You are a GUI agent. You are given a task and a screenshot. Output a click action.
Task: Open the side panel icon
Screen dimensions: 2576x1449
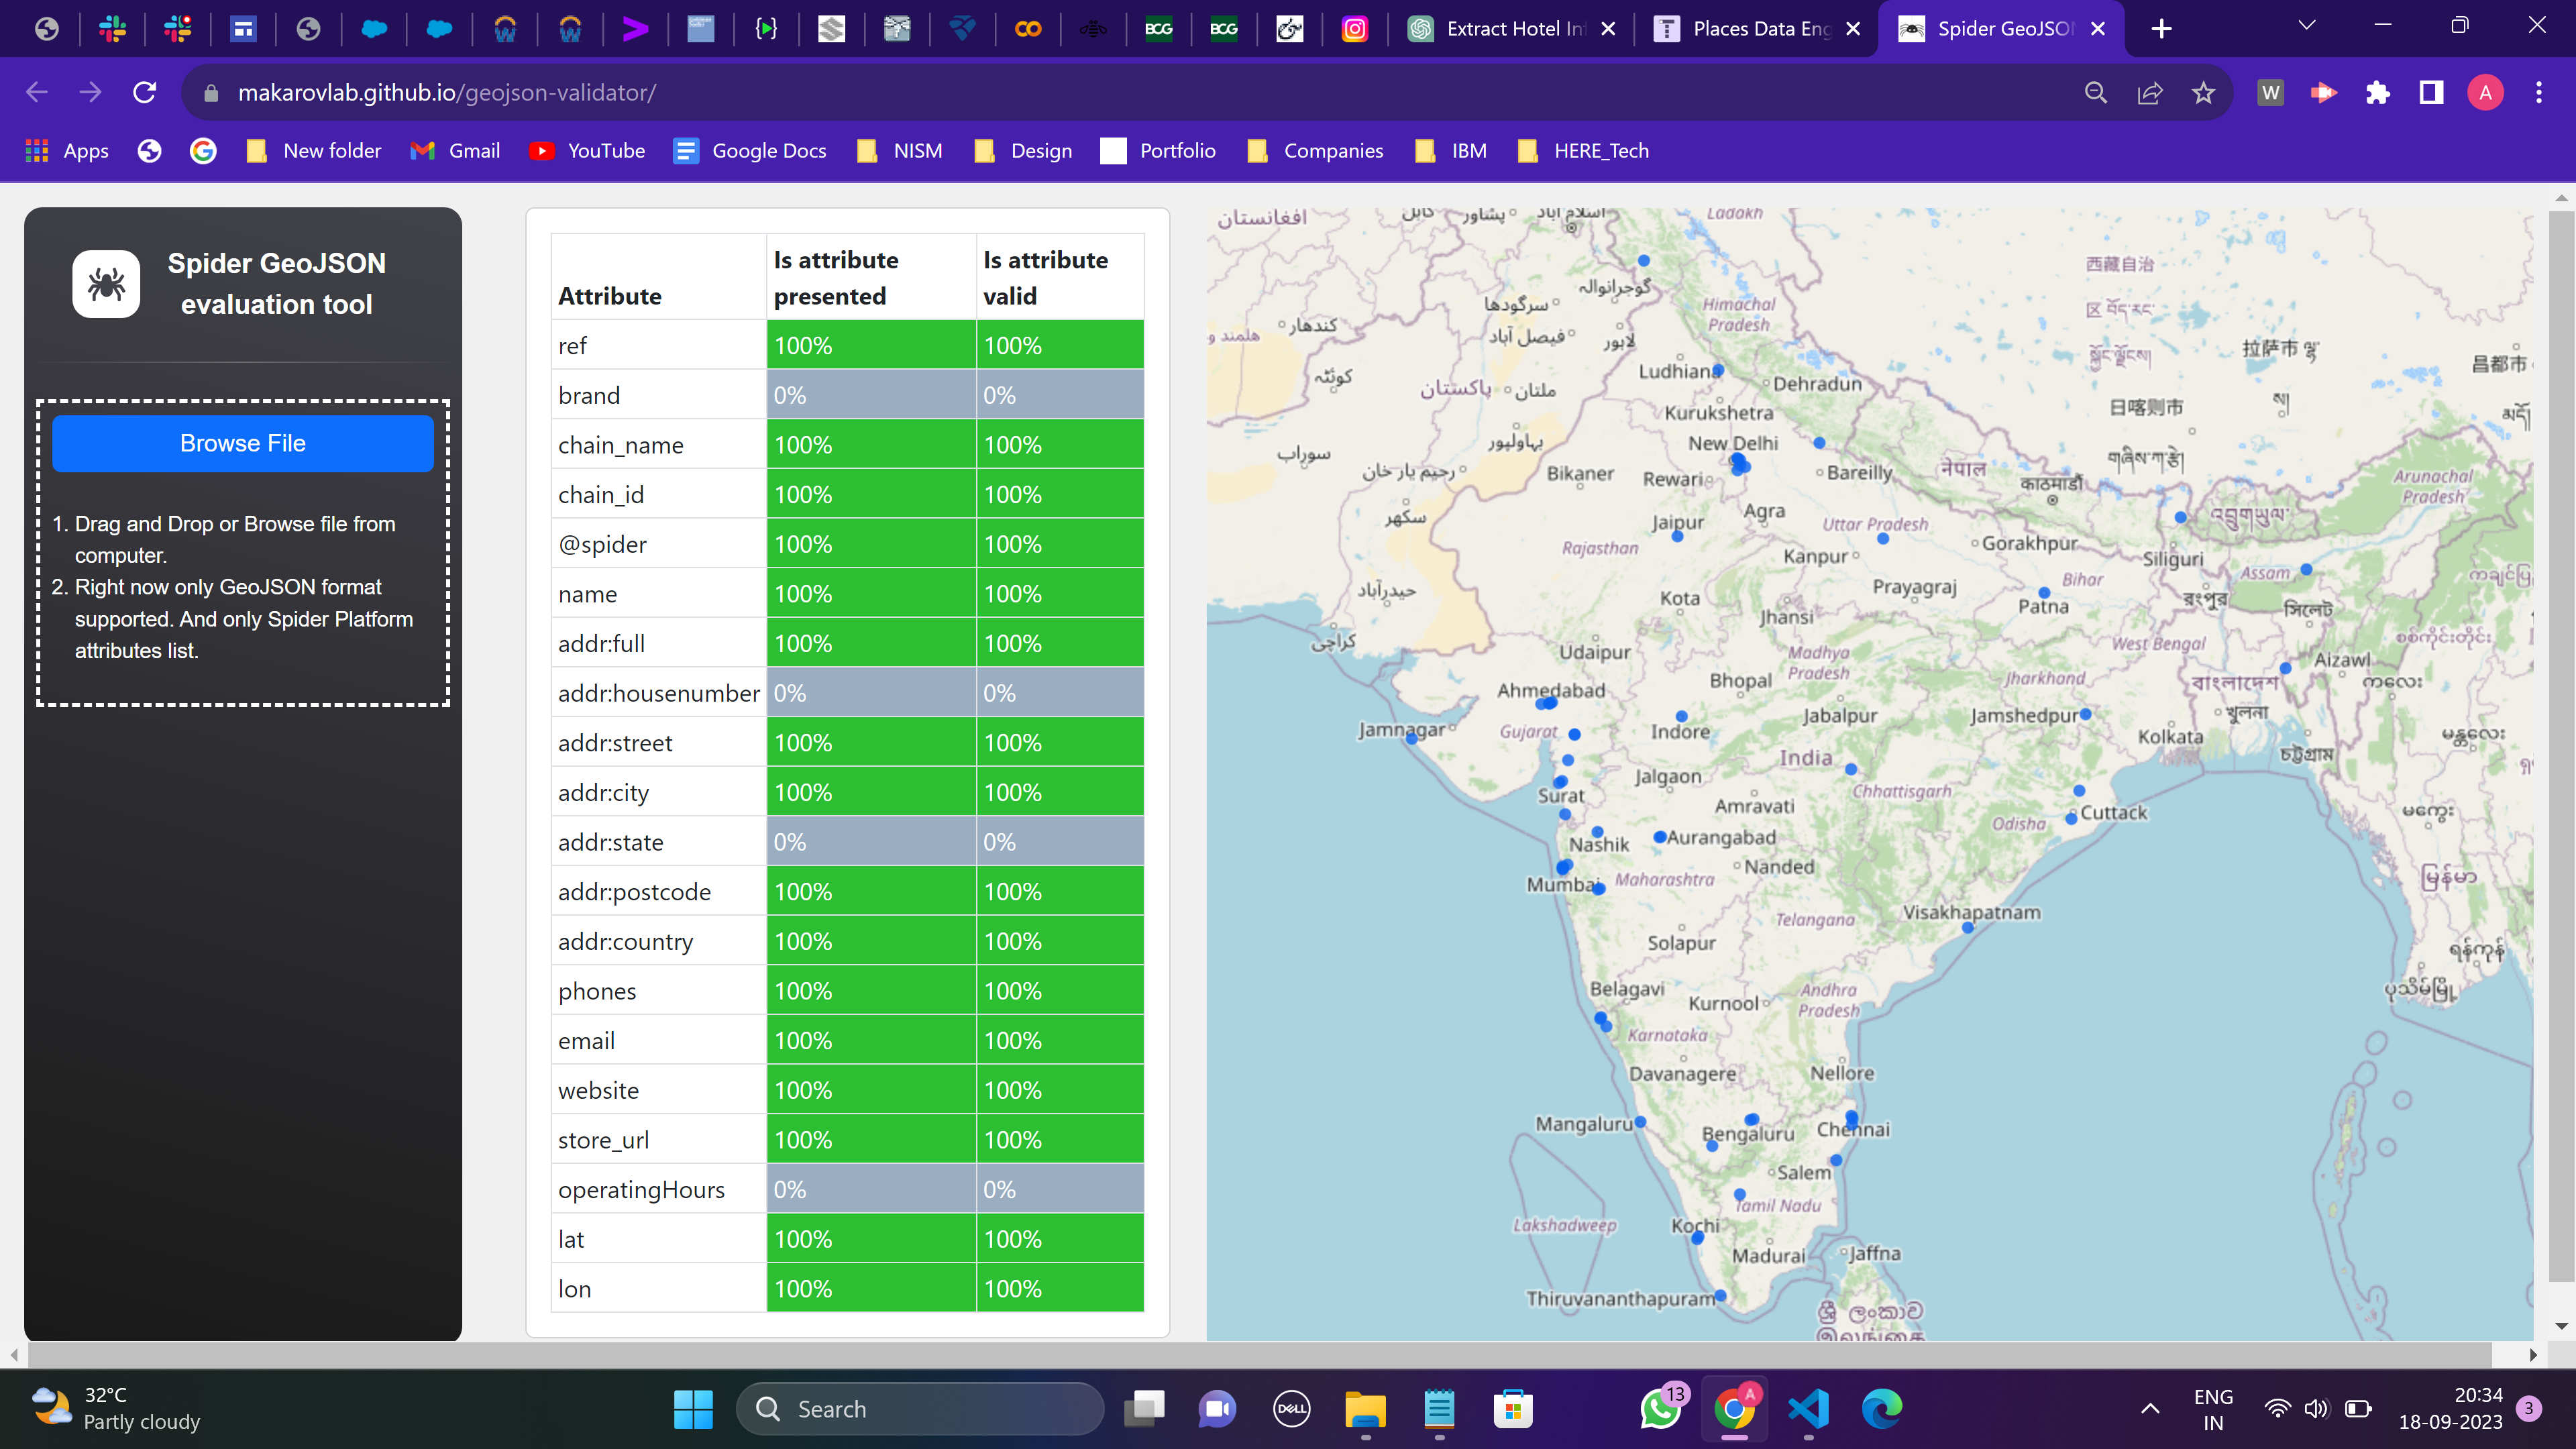2432,93
